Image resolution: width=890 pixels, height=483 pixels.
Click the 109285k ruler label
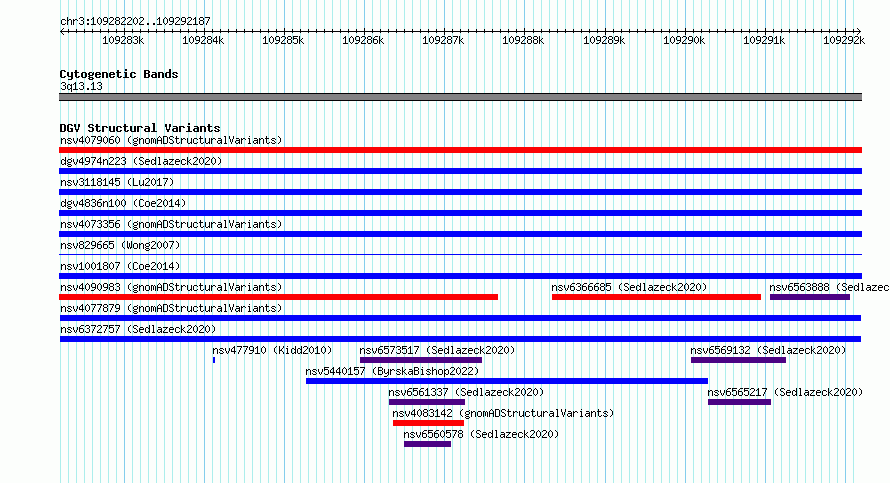pos(283,40)
